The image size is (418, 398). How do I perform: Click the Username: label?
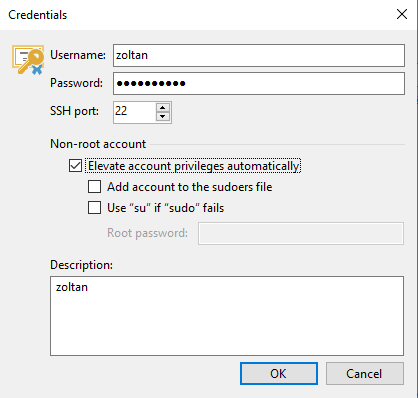click(x=78, y=55)
